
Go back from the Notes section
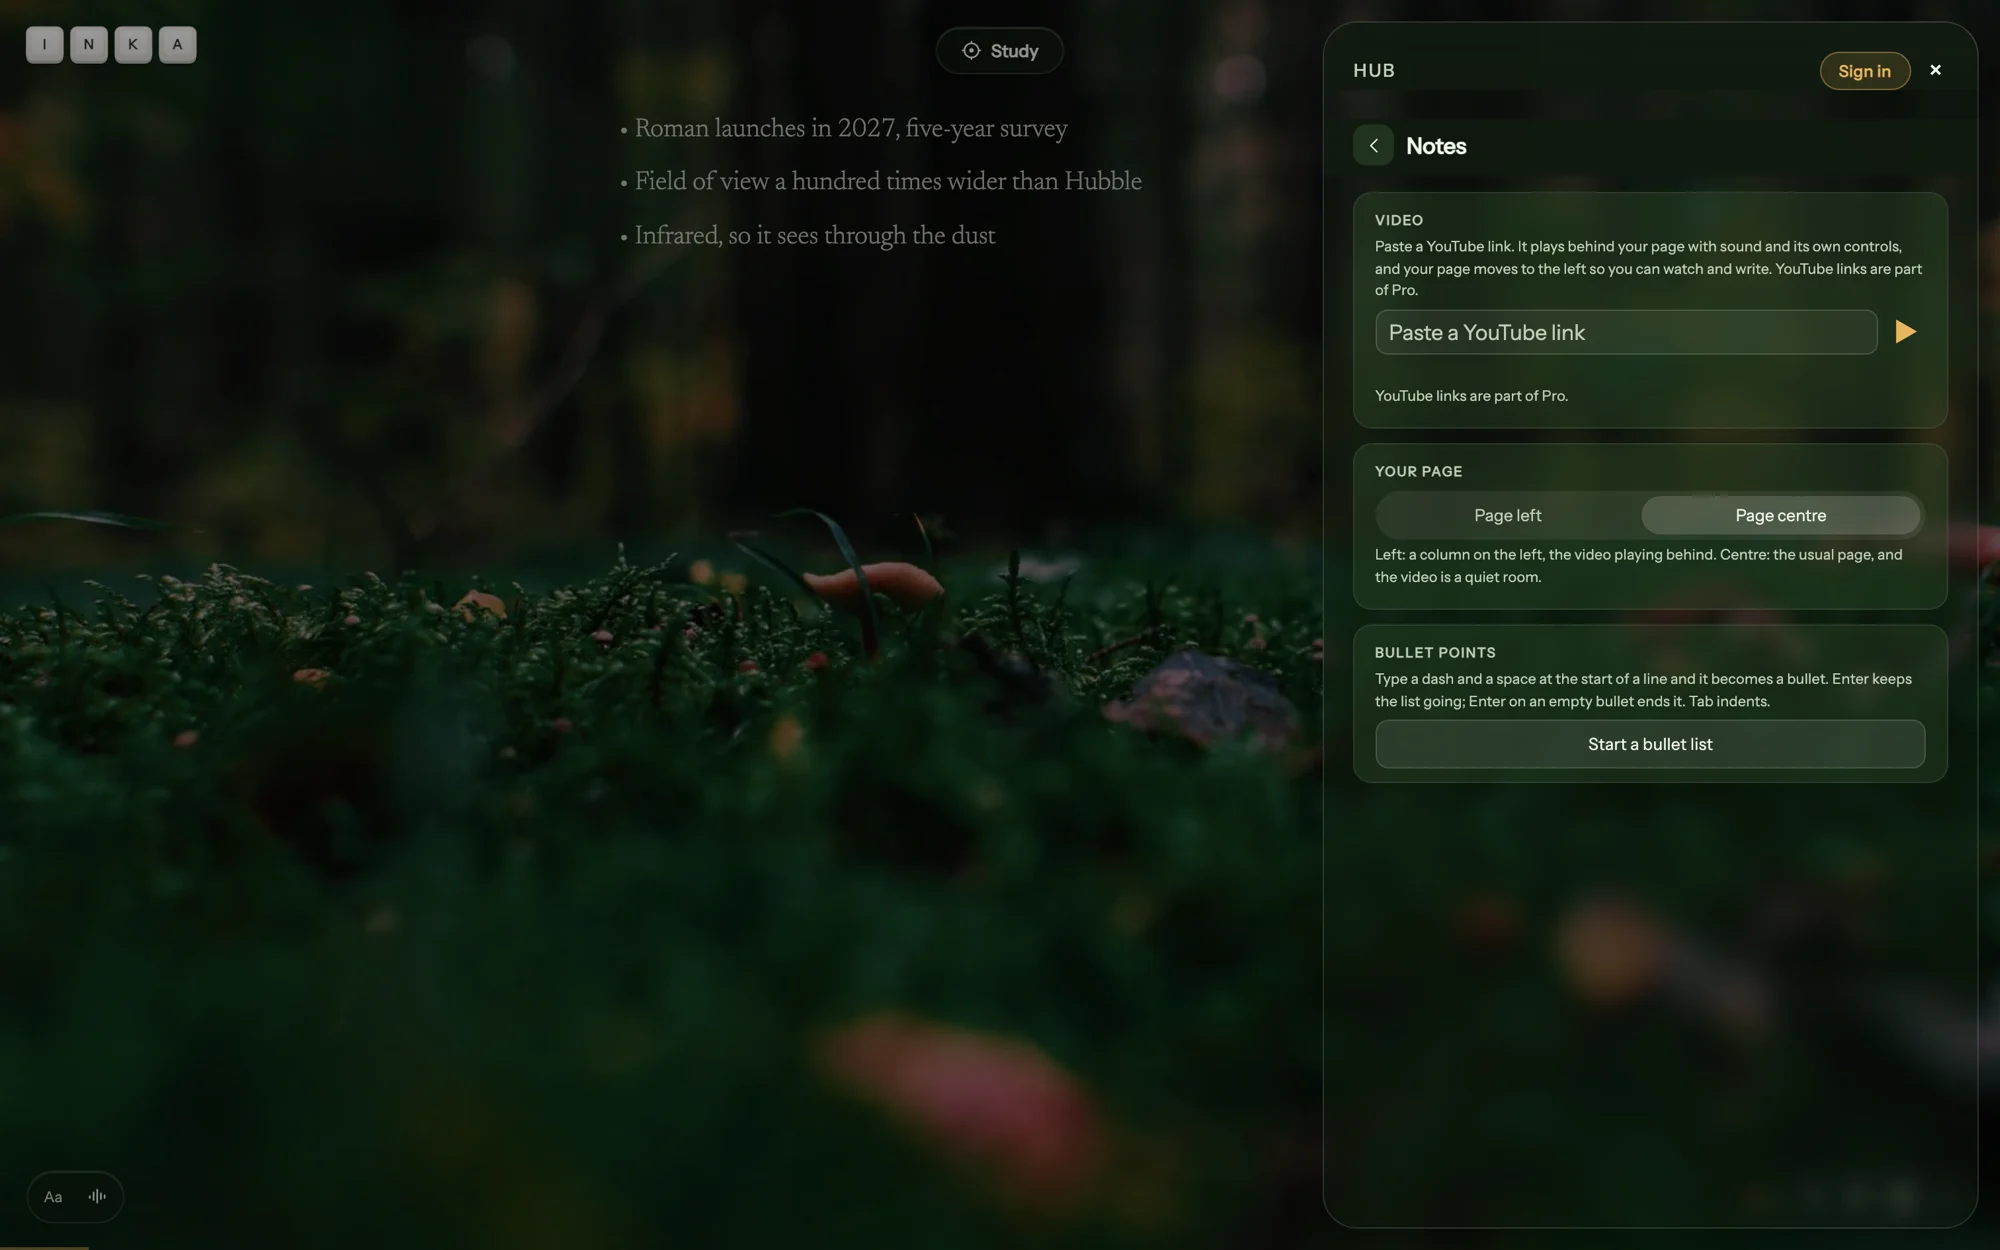1373,146
